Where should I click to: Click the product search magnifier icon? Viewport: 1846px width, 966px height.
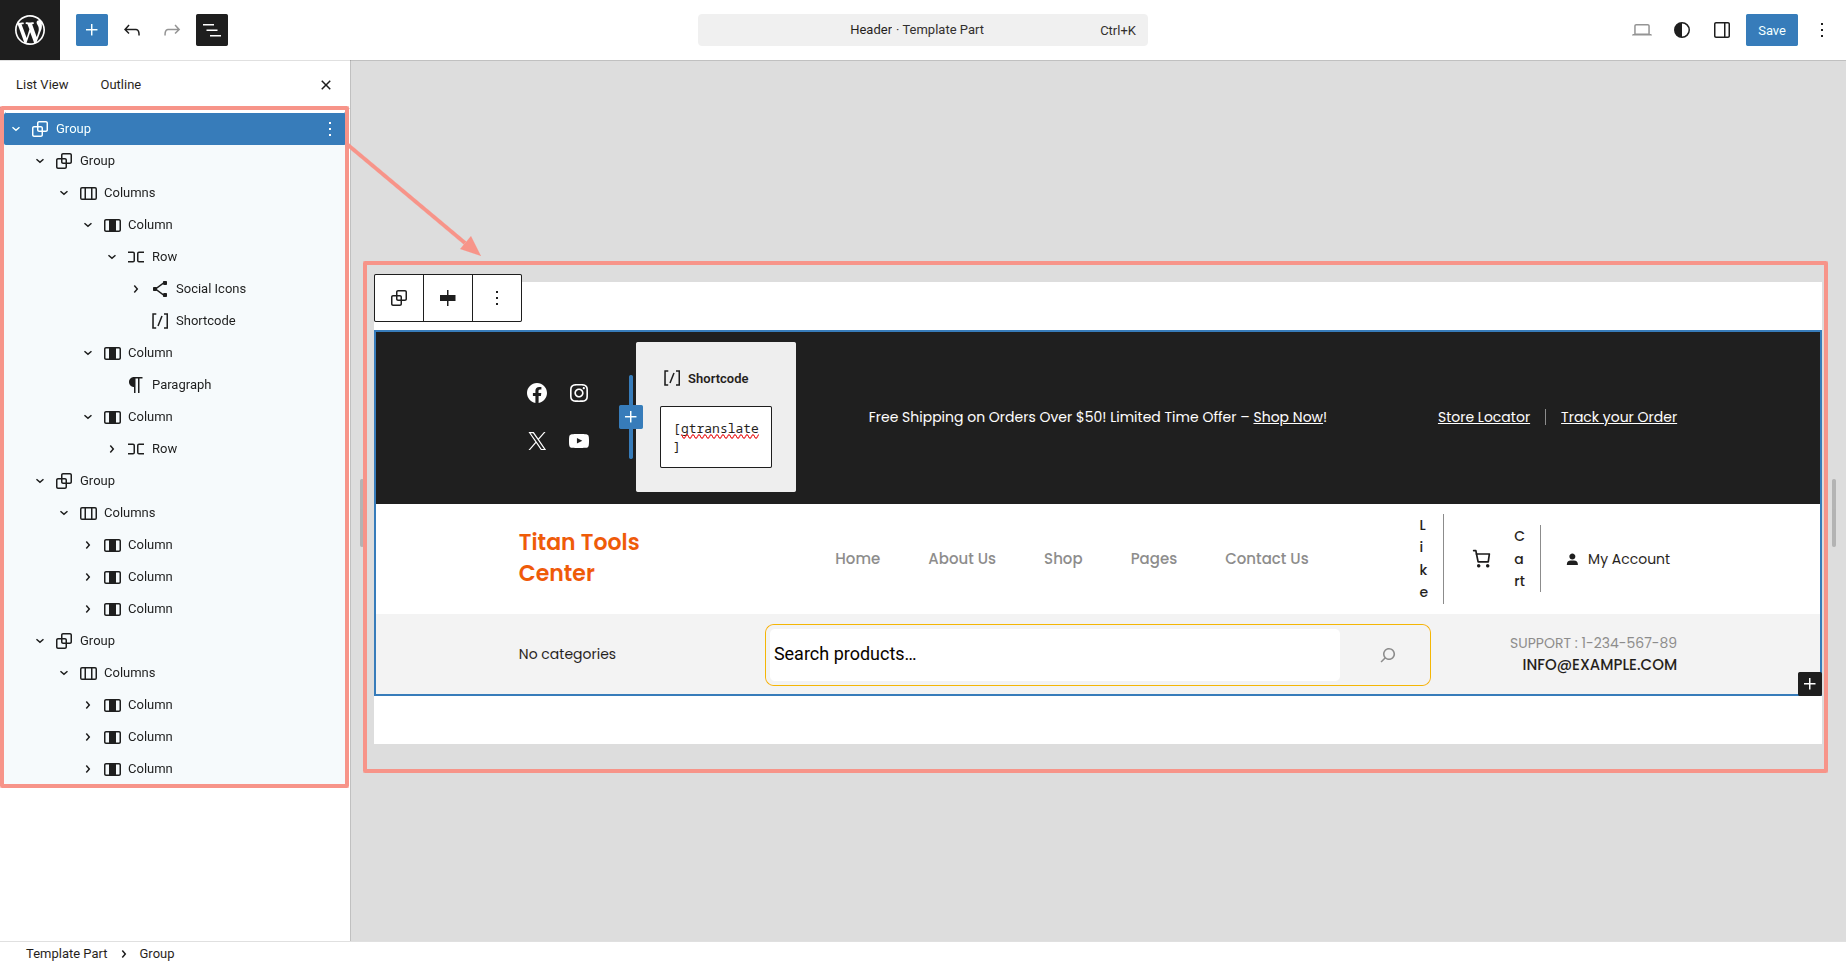point(1388,655)
